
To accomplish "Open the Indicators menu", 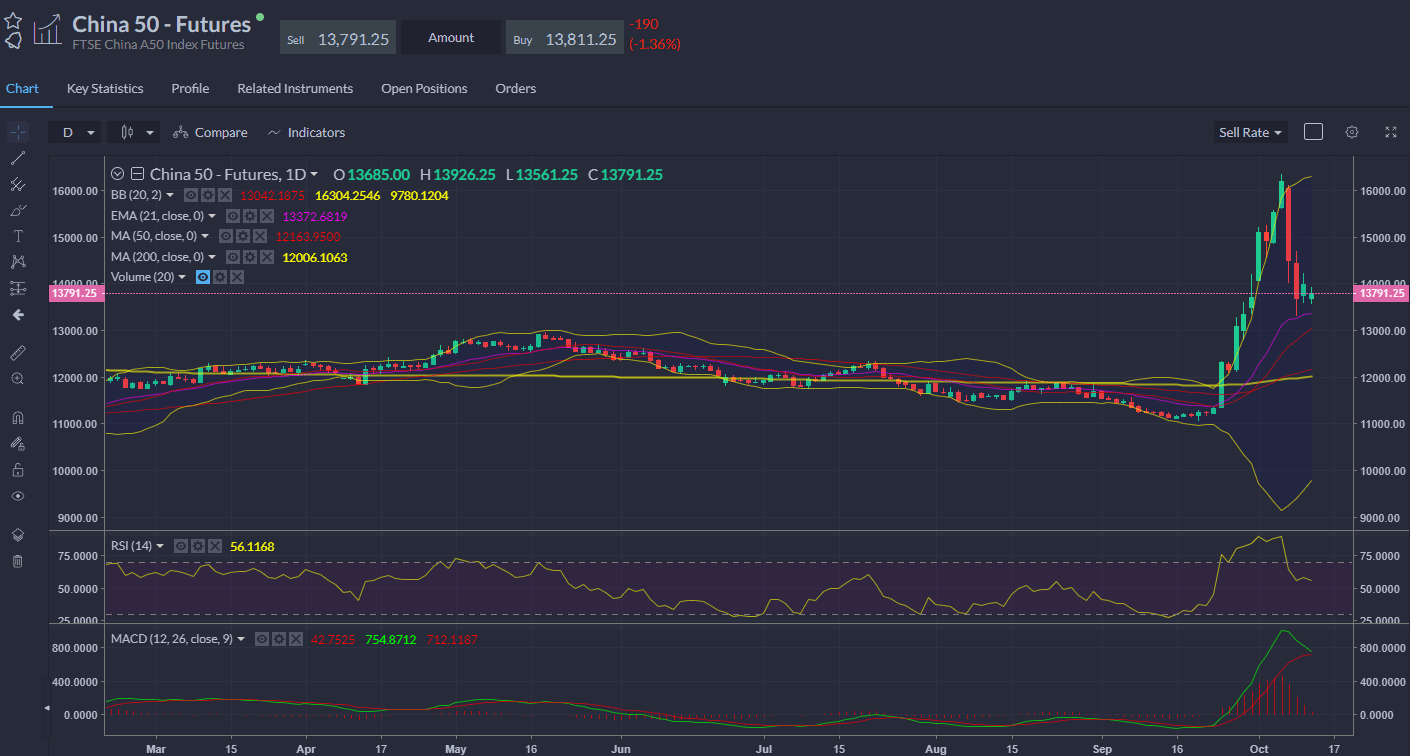I will pyautogui.click(x=306, y=132).
